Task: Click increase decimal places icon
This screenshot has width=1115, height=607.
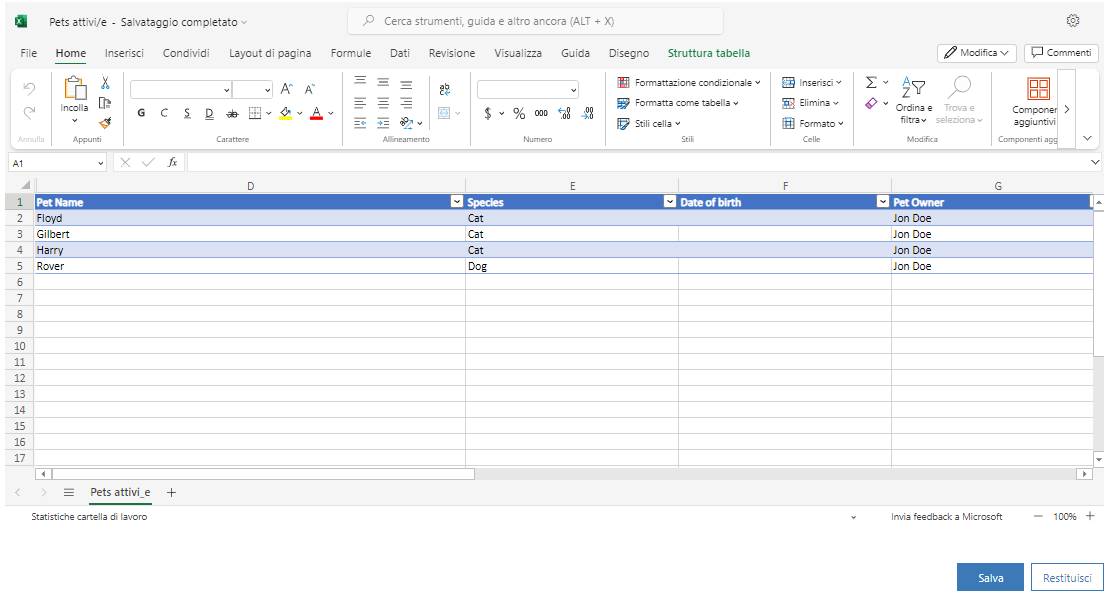Action: point(565,113)
